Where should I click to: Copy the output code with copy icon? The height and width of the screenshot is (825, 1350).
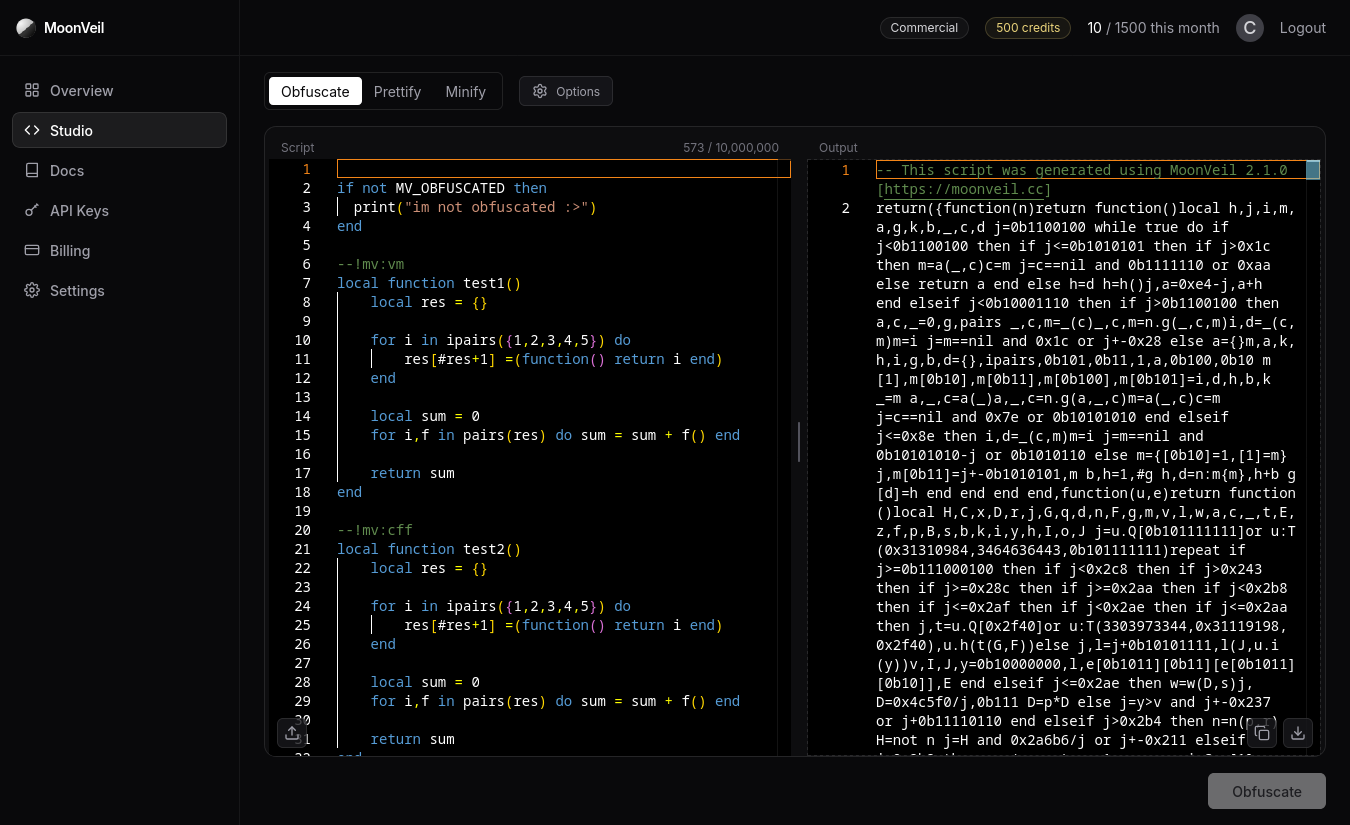[x=1262, y=733]
